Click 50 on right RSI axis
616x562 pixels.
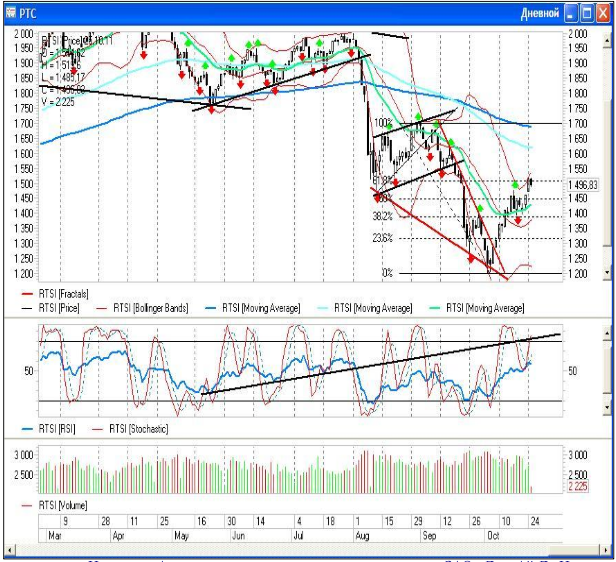(572, 371)
